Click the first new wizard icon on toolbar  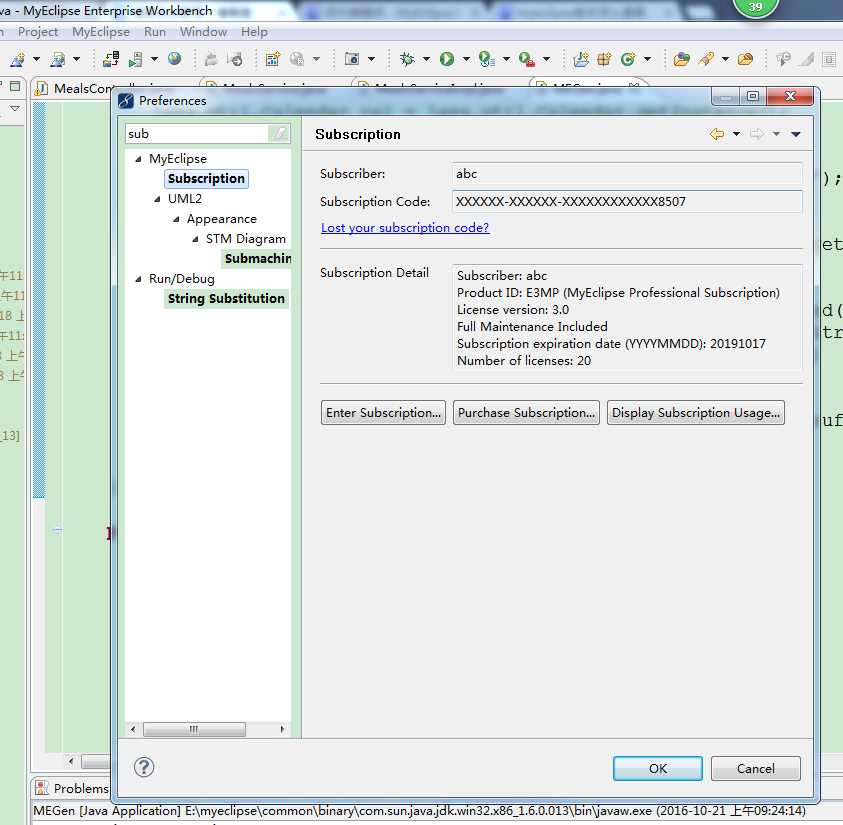(x=17, y=59)
